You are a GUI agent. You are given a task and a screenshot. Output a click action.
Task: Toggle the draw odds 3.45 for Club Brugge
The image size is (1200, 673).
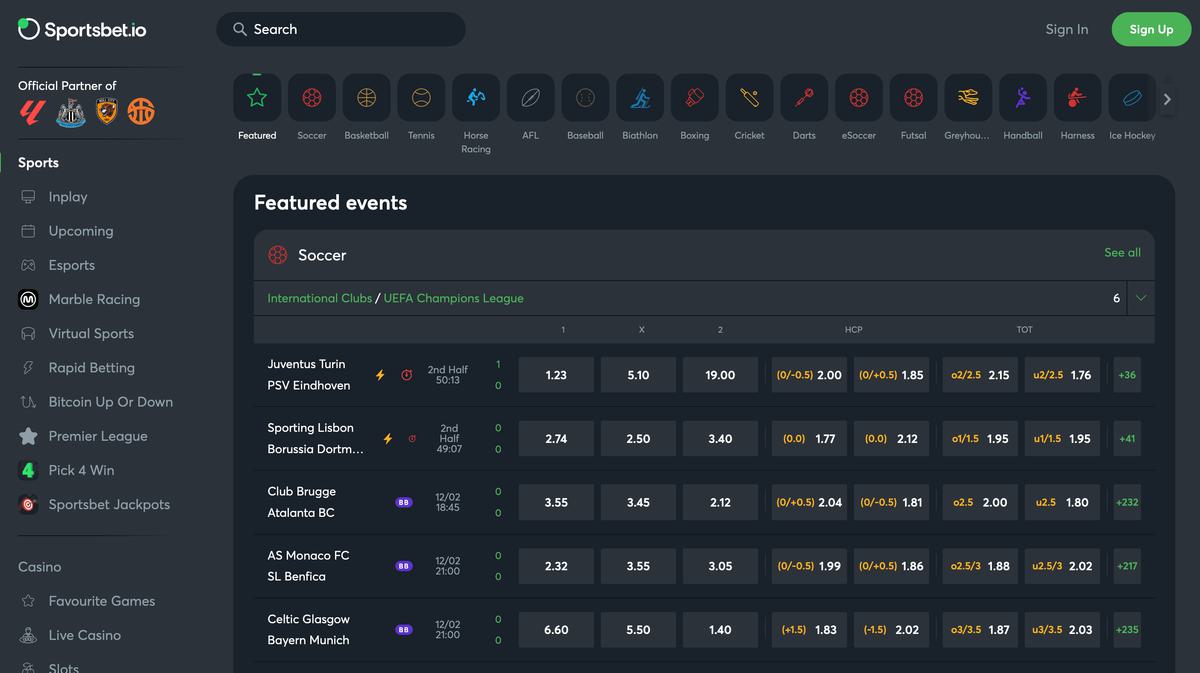638,503
